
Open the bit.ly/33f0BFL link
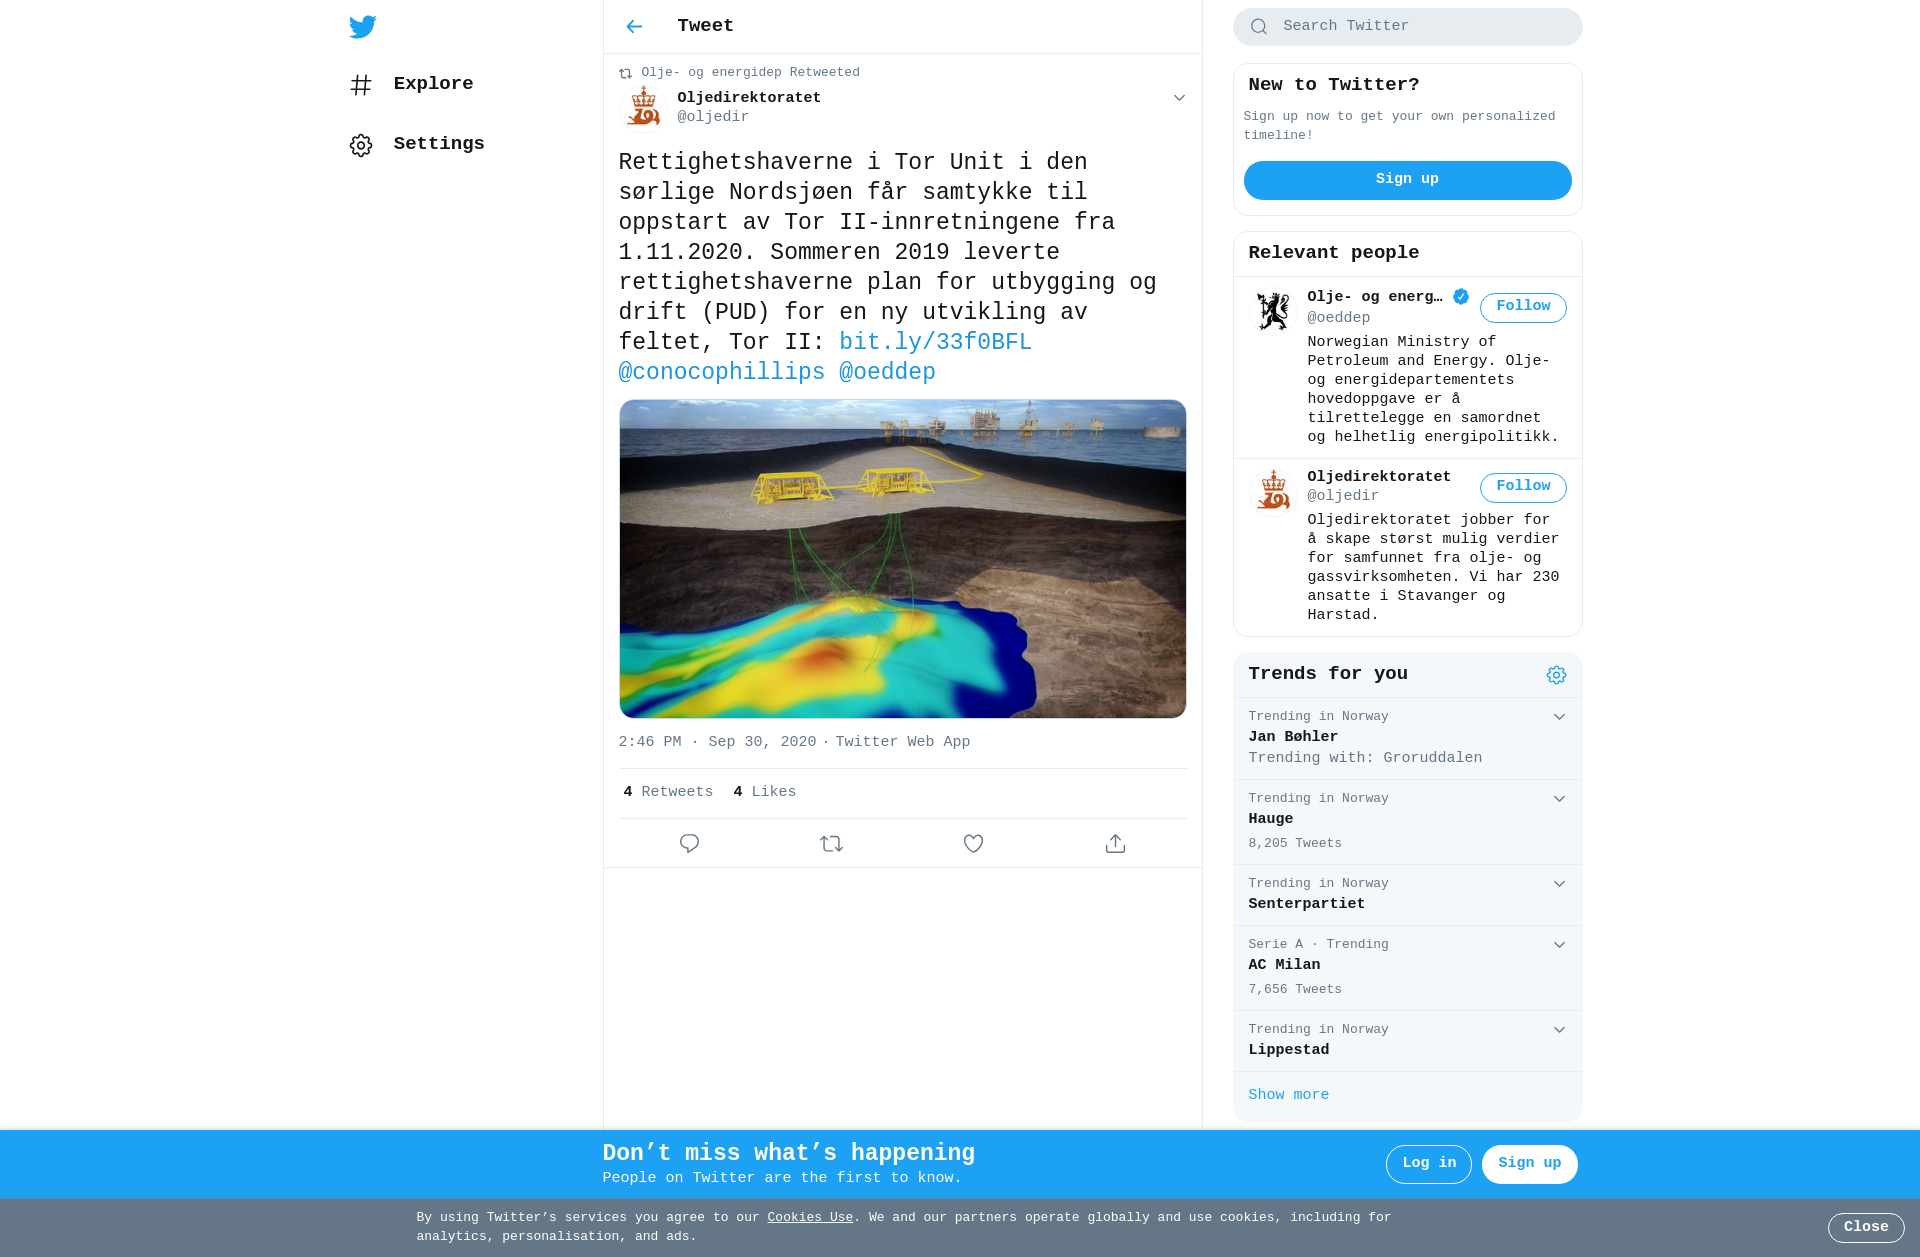pyautogui.click(x=935, y=342)
